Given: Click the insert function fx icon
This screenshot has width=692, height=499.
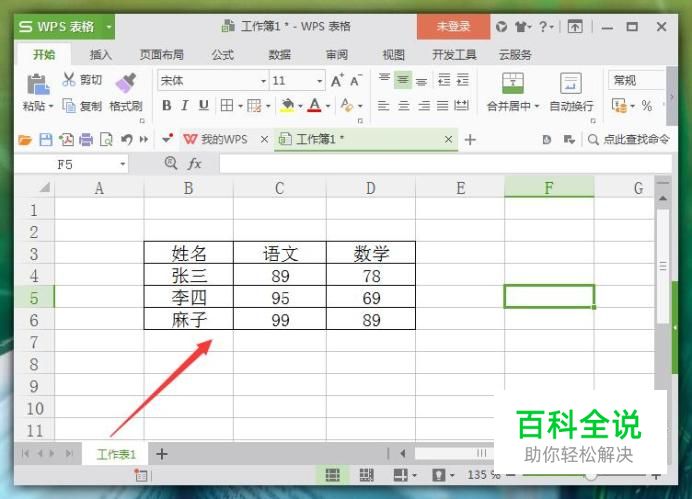Looking at the screenshot, I should (x=195, y=164).
